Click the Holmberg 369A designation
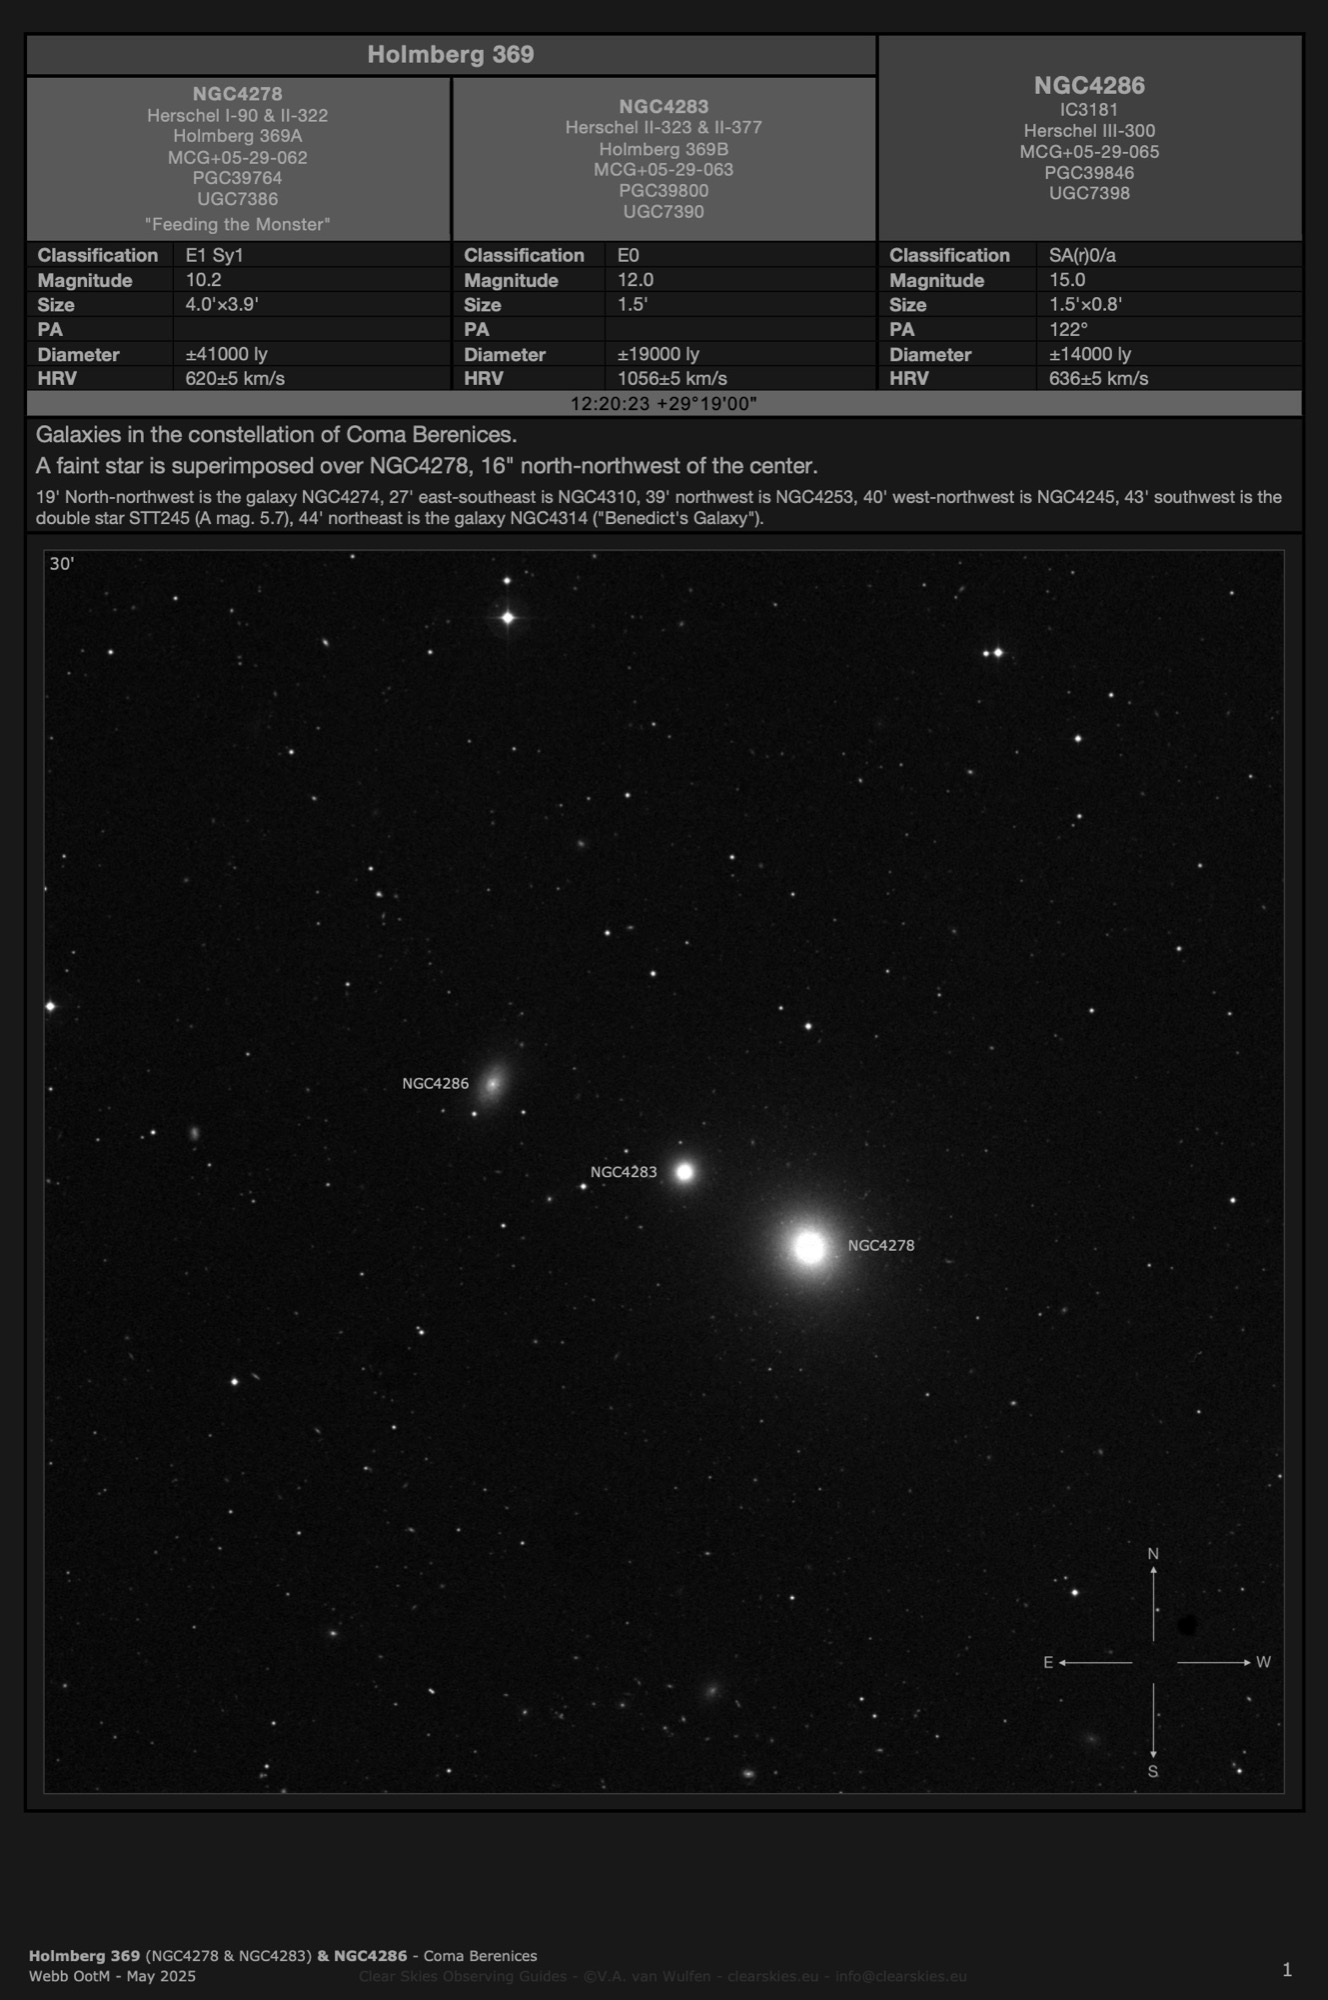 pos(238,136)
